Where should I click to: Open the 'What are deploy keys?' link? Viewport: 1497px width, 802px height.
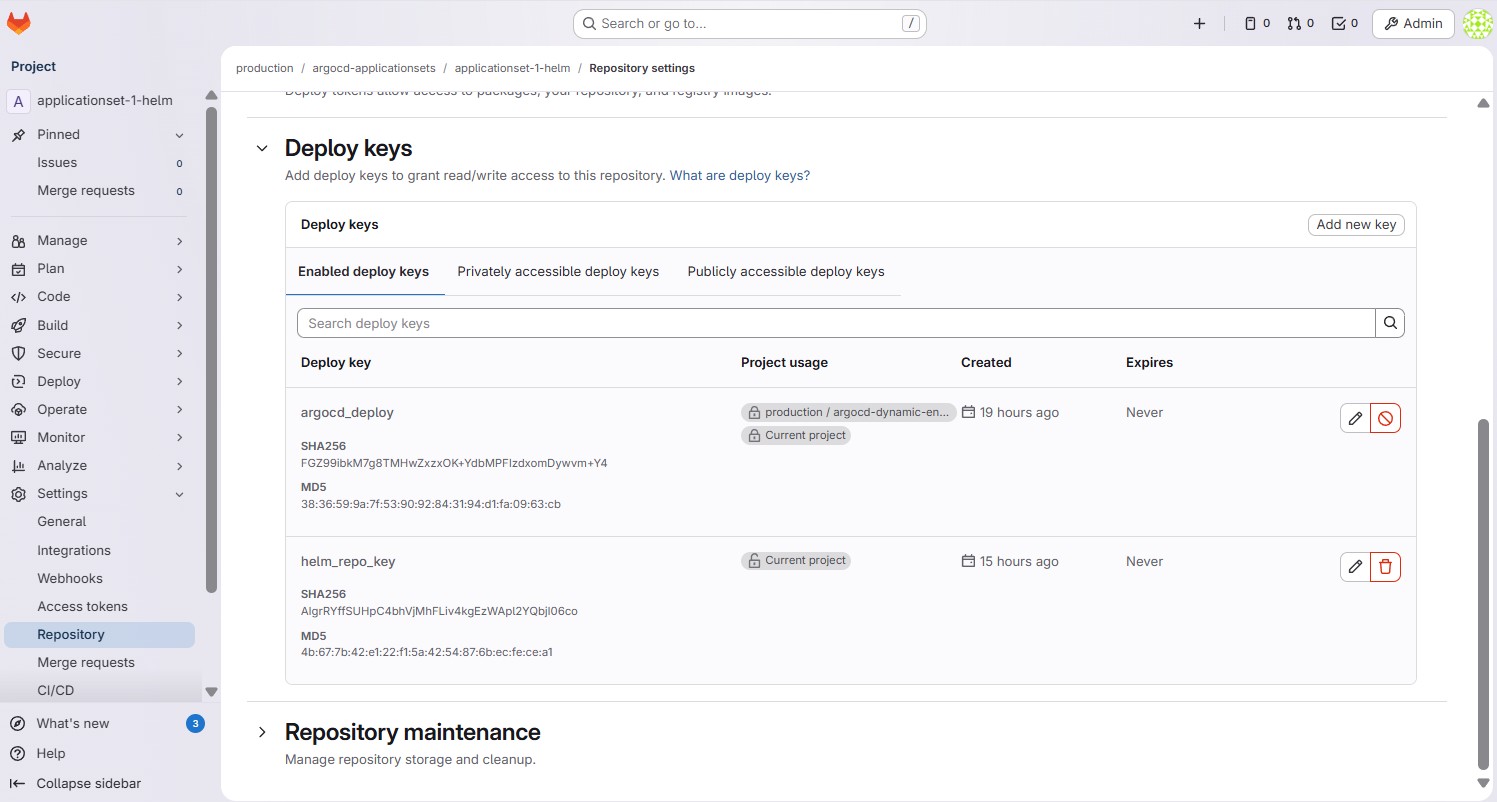(739, 175)
